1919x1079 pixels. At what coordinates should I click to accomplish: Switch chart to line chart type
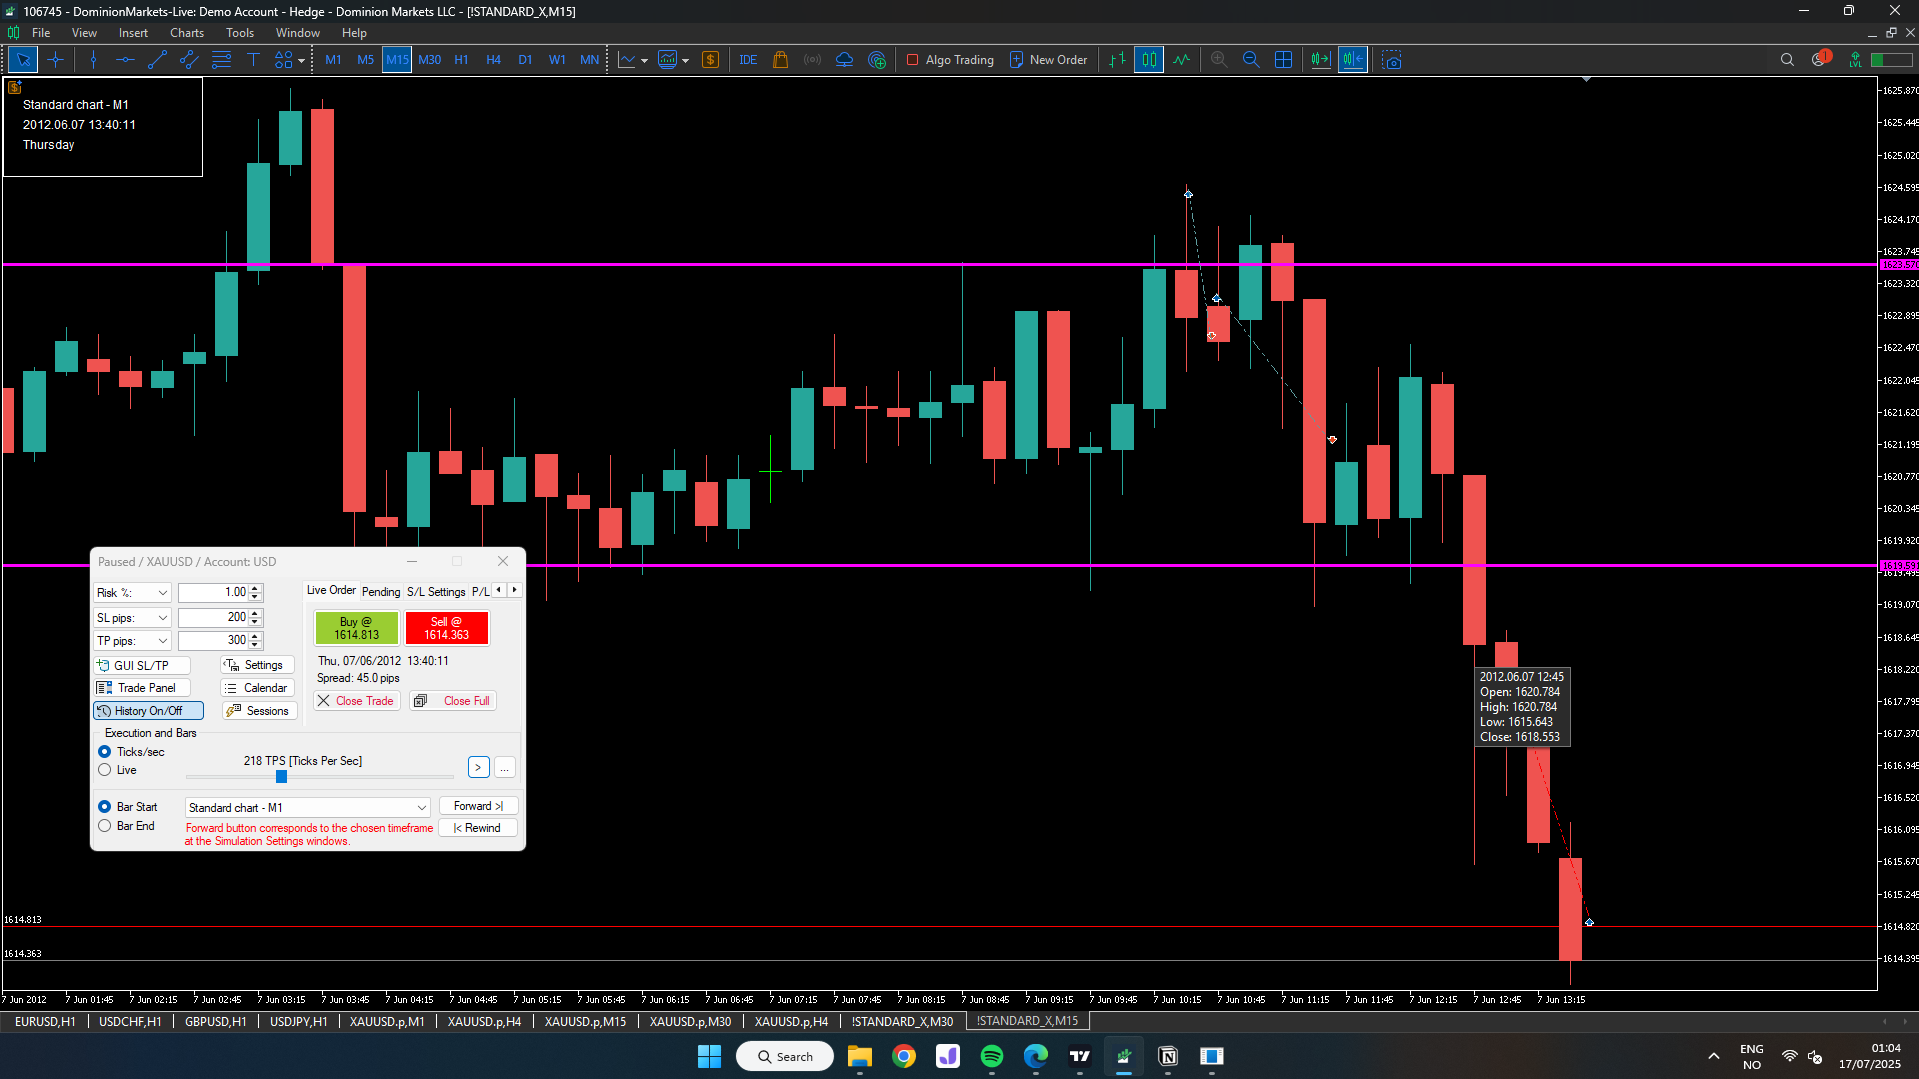pyautogui.click(x=1181, y=60)
